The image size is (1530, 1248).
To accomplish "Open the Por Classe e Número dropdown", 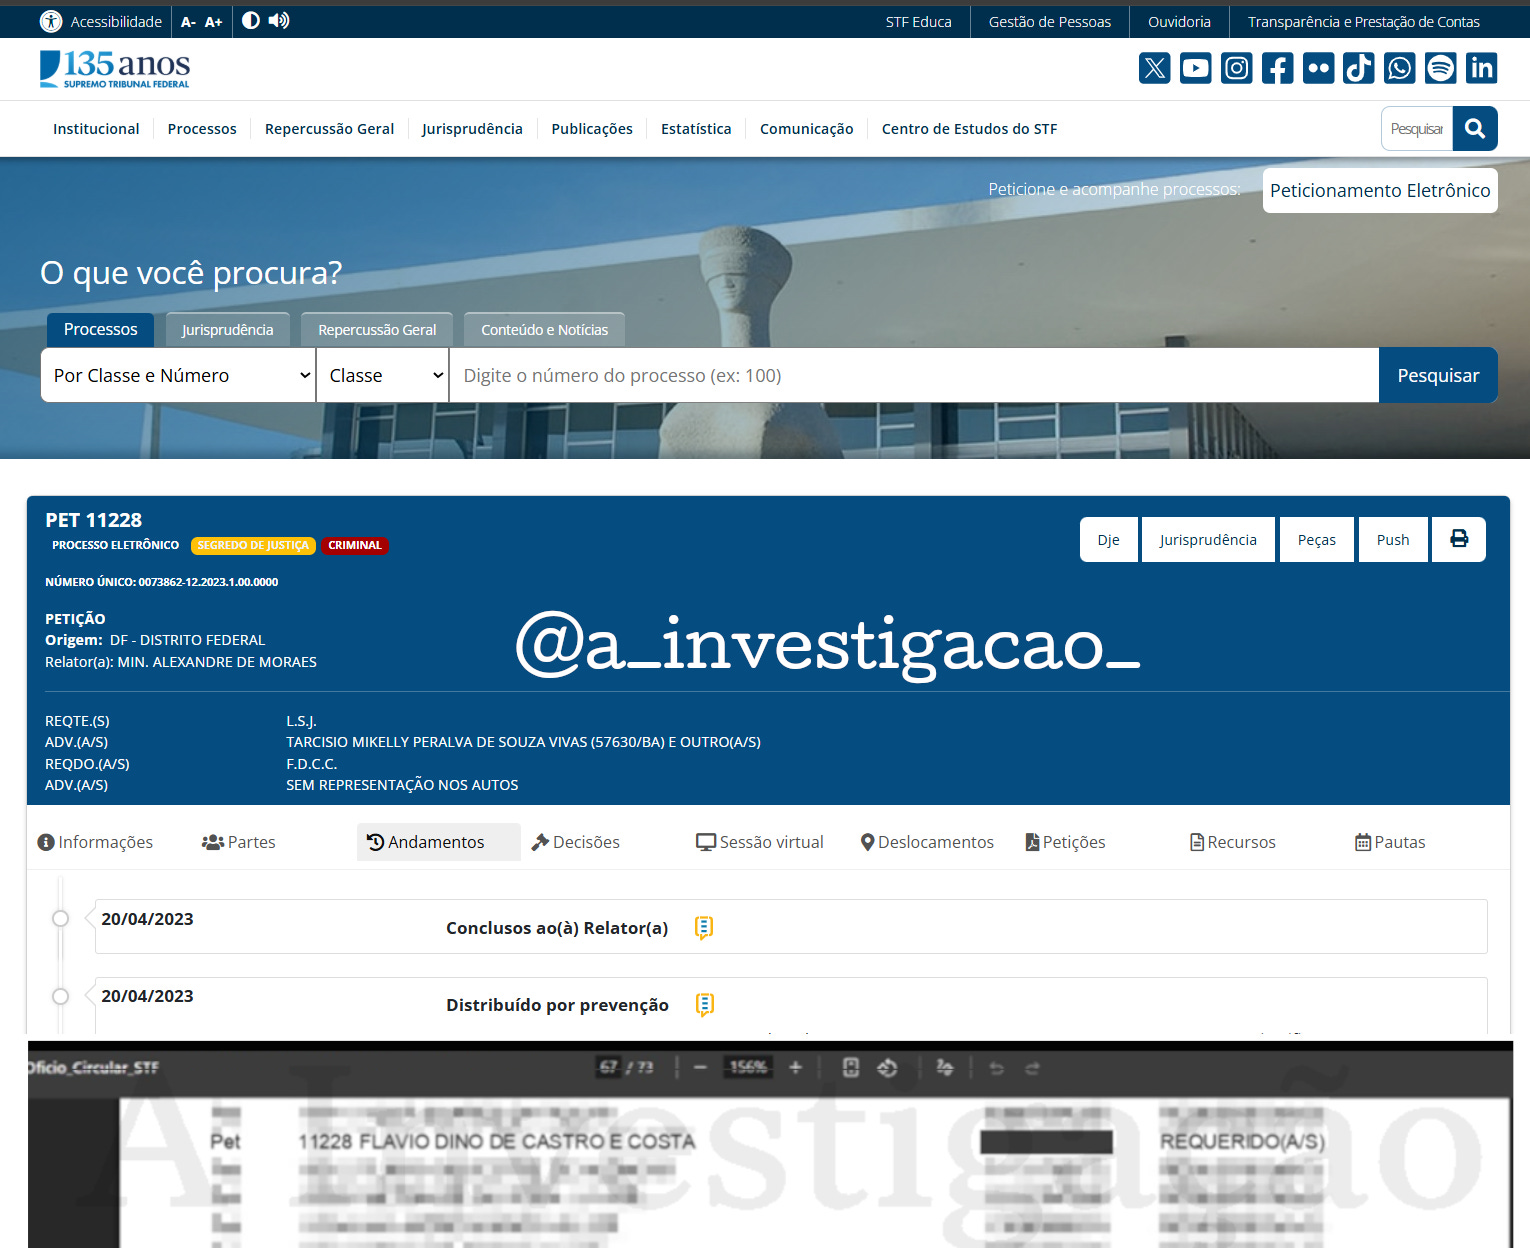I will 178,375.
